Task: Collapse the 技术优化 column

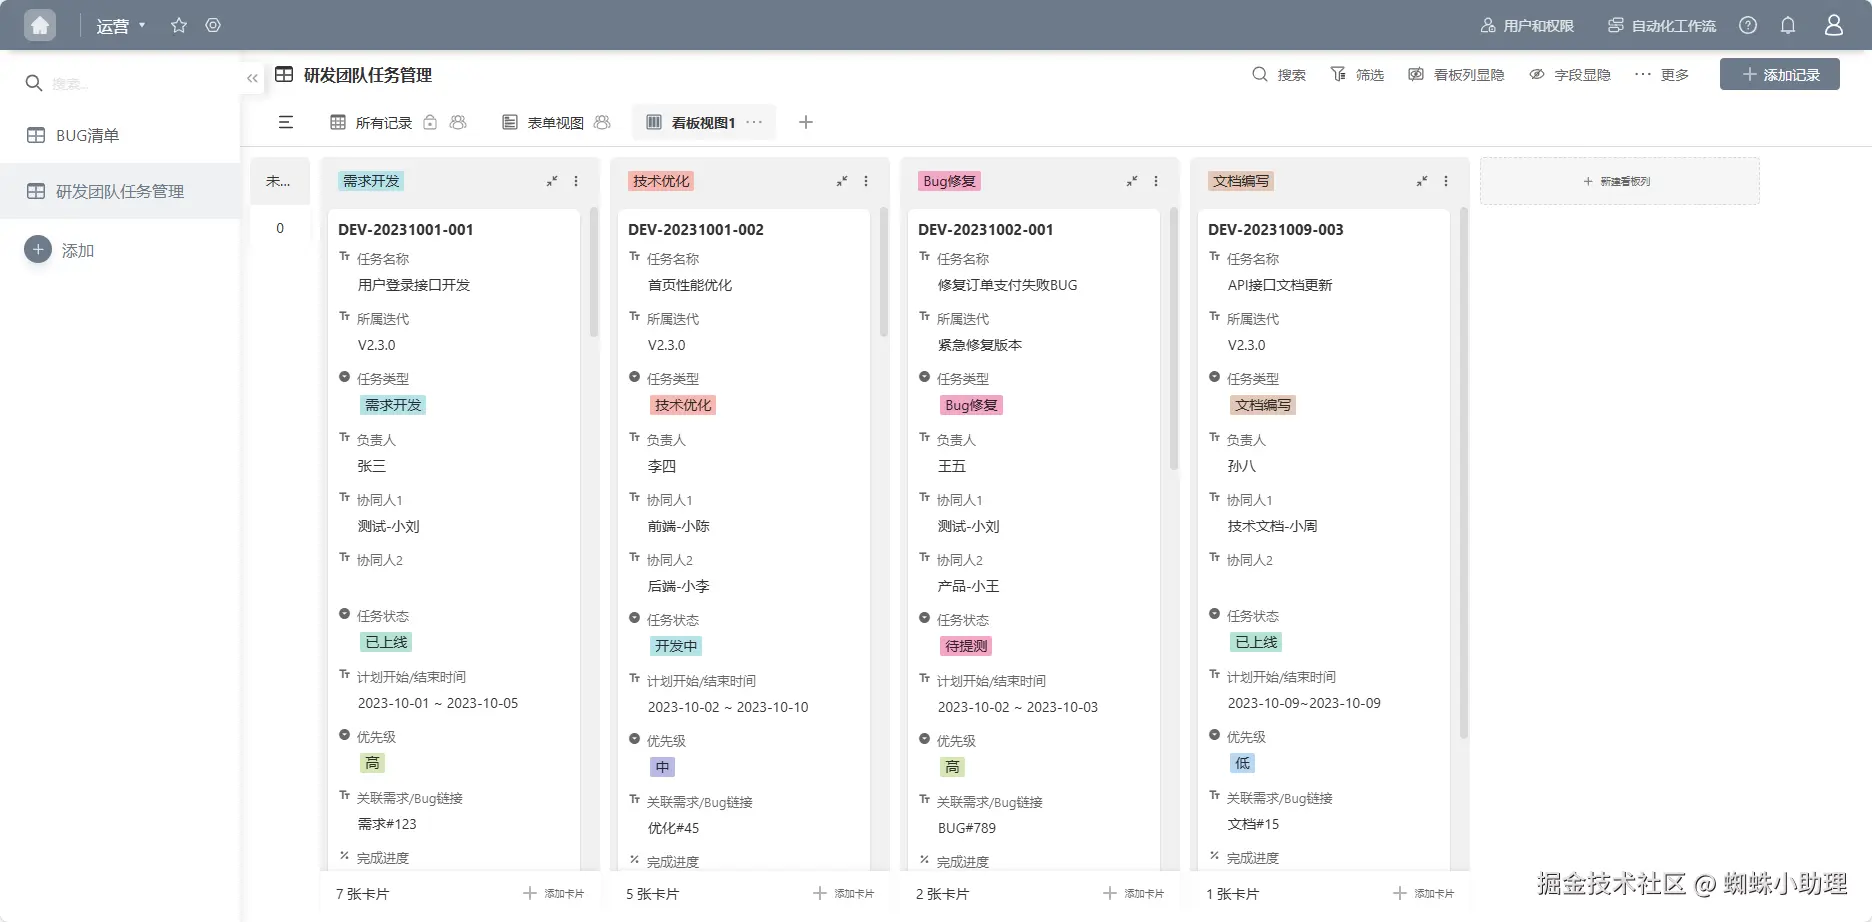Action: 842,181
